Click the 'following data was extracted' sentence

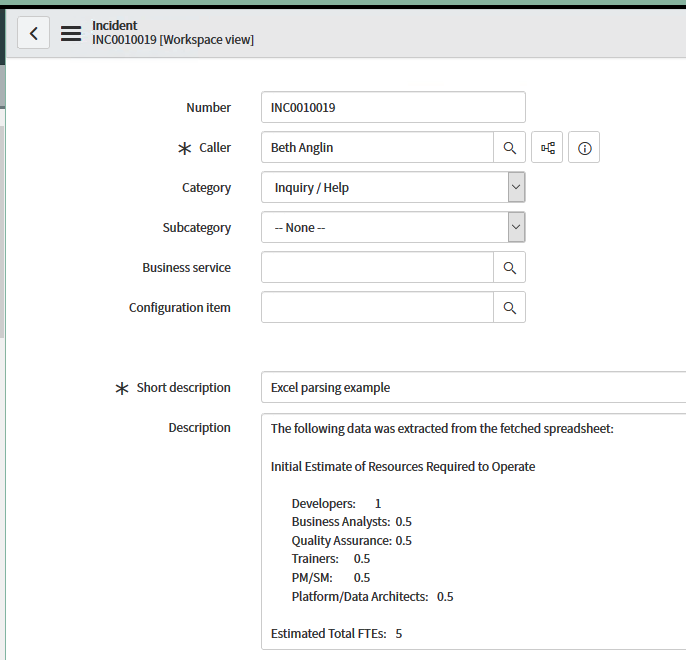click(x=442, y=429)
